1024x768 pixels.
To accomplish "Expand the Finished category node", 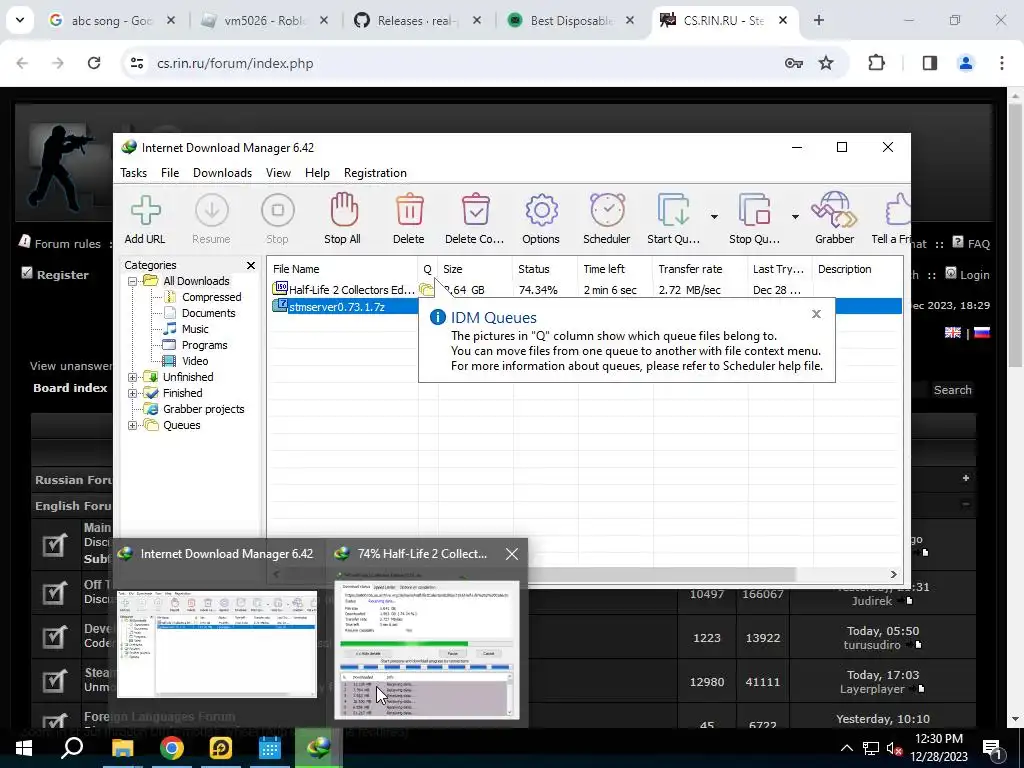I will pyautogui.click(x=133, y=394).
